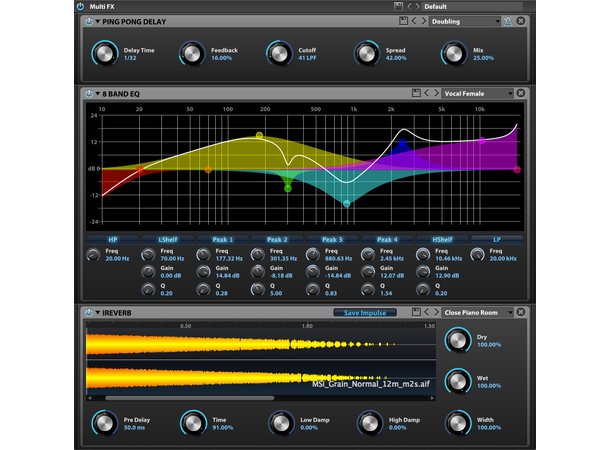Toggle the Peak 4 band button
Viewport: 610px width, 450px height.
coord(387,239)
